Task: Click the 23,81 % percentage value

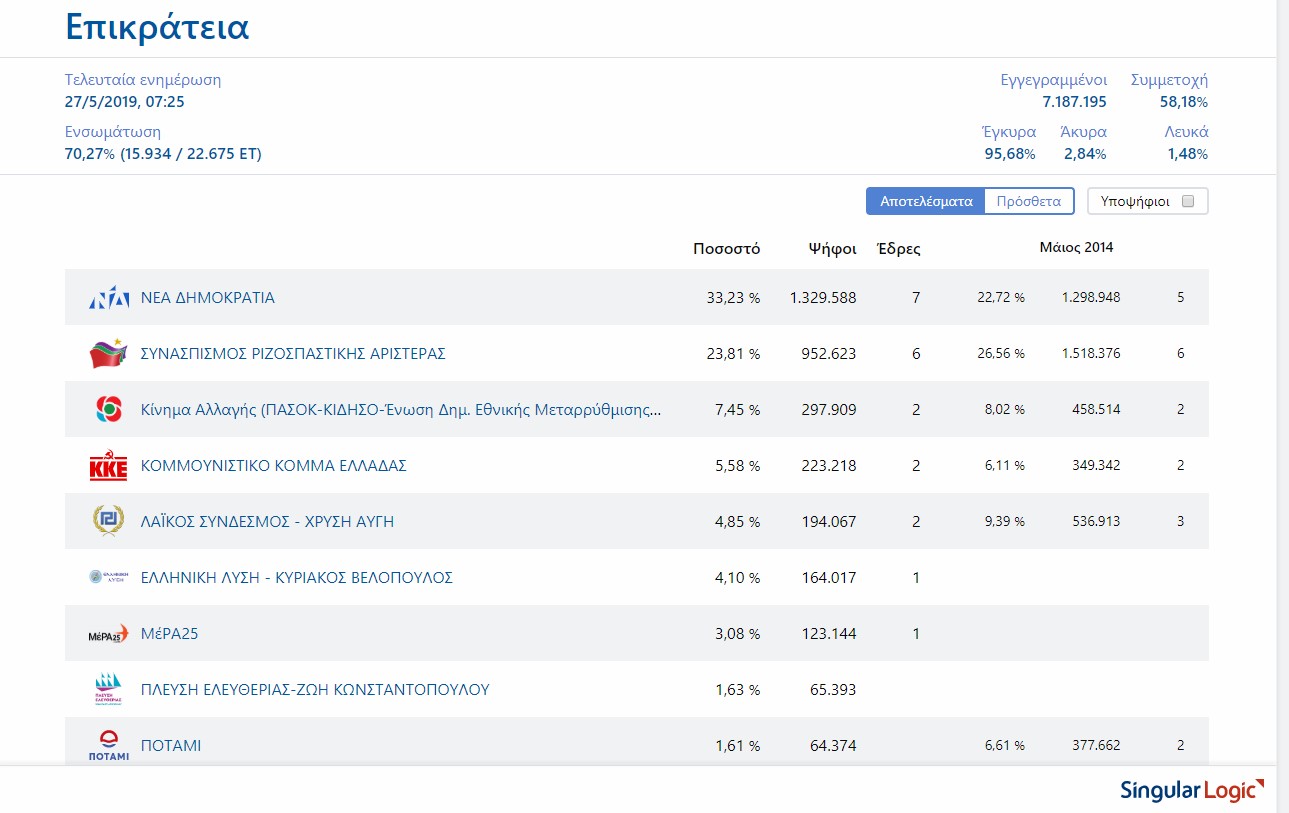Action: [732, 354]
